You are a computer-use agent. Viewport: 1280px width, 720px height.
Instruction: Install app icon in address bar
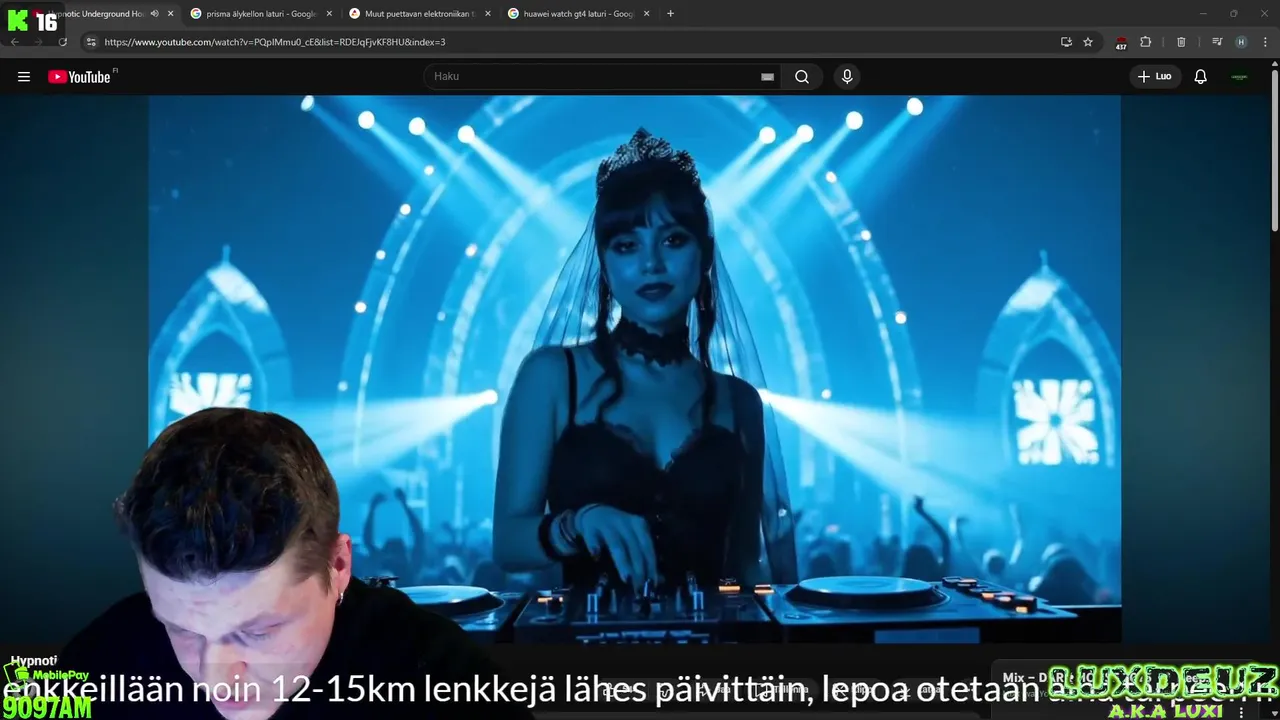(1066, 42)
